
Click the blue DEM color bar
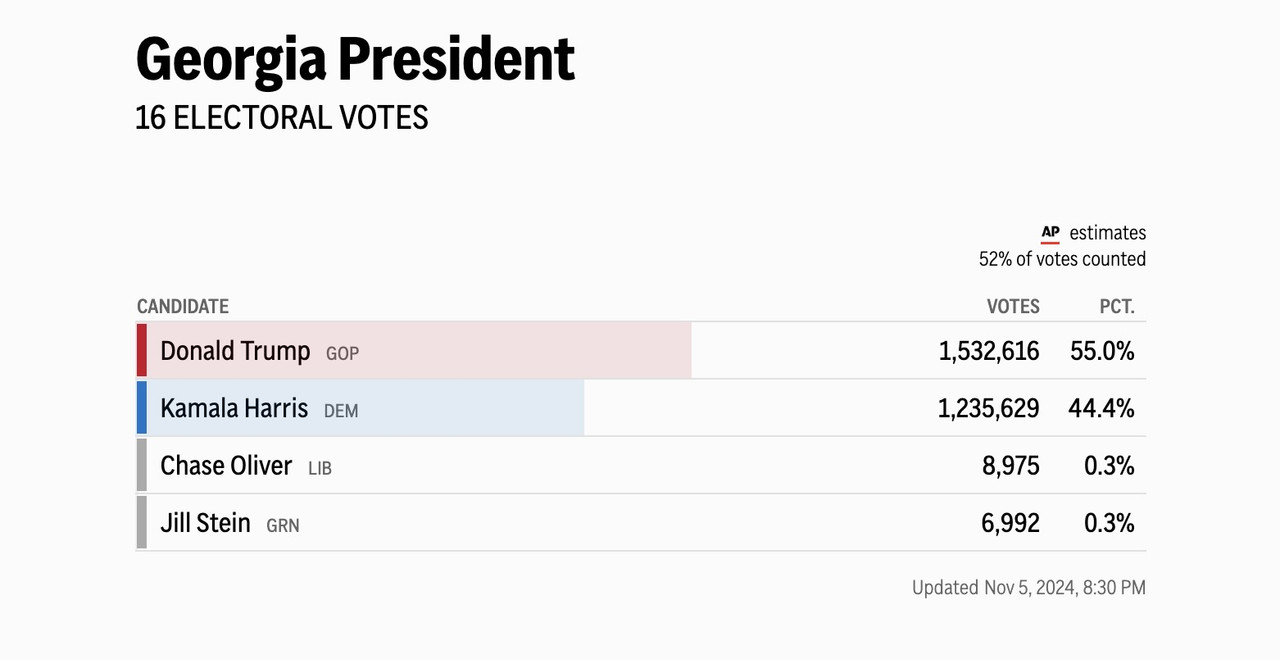pyautogui.click(x=142, y=408)
